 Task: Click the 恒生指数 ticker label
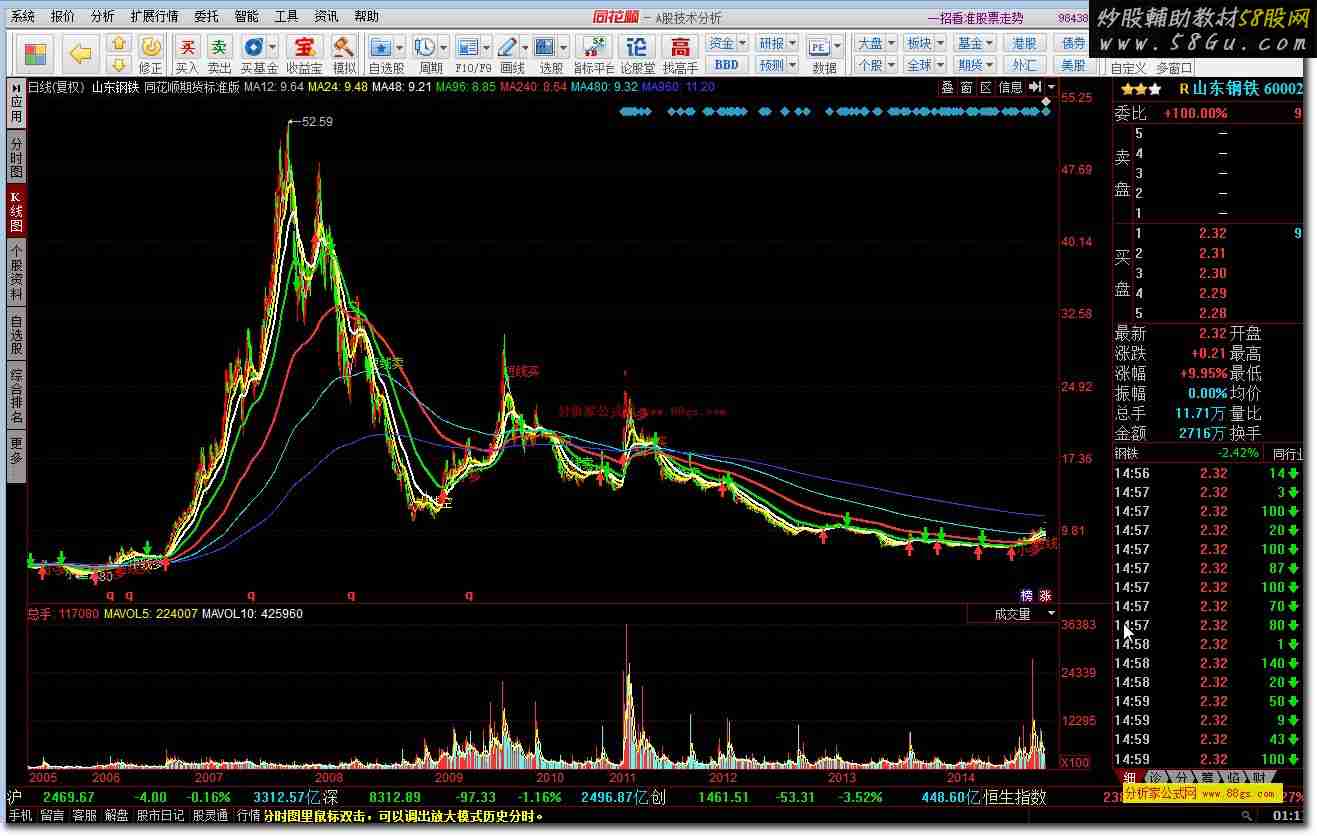point(1015,797)
